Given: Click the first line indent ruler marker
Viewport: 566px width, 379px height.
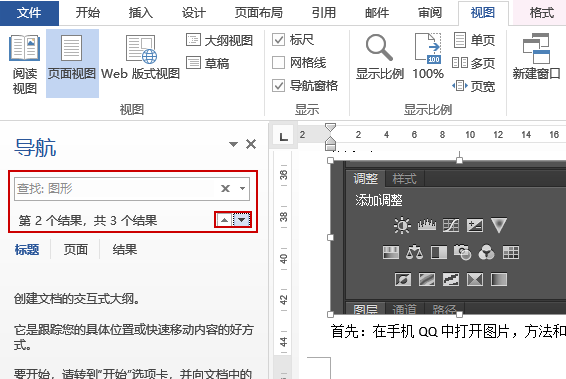Looking at the screenshot, I should [330, 127].
